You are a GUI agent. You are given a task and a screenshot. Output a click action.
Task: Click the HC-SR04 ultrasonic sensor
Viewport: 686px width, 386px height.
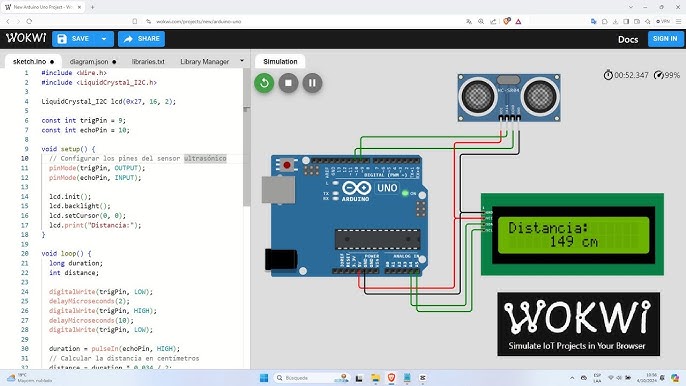point(509,97)
